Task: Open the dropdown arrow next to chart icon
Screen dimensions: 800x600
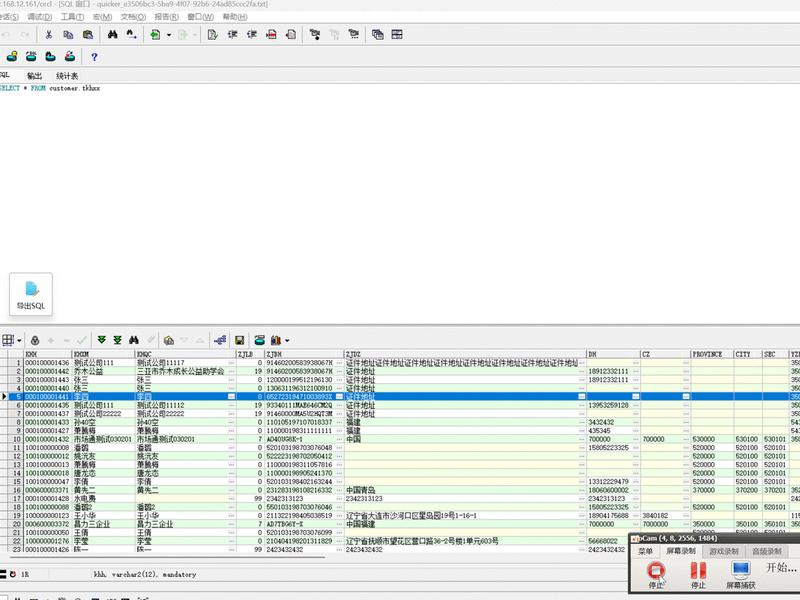Action: tap(287, 341)
